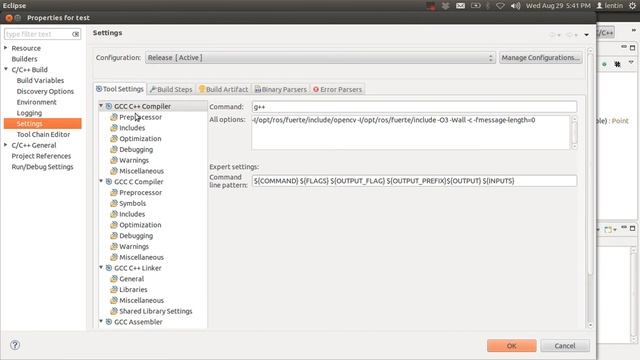Open Libraries under GCC C++ Linker
Viewport: 640px width, 360px height.
pyautogui.click(x=133, y=290)
